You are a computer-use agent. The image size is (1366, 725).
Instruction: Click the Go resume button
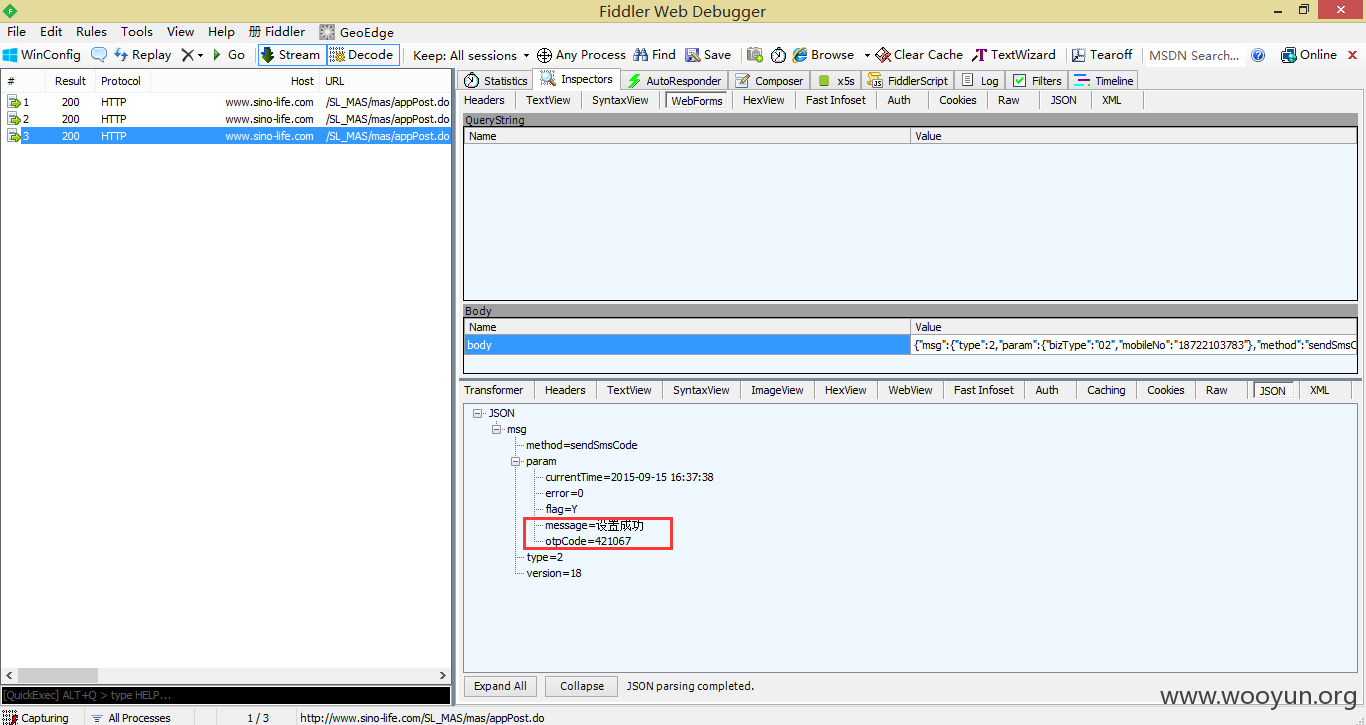point(228,55)
